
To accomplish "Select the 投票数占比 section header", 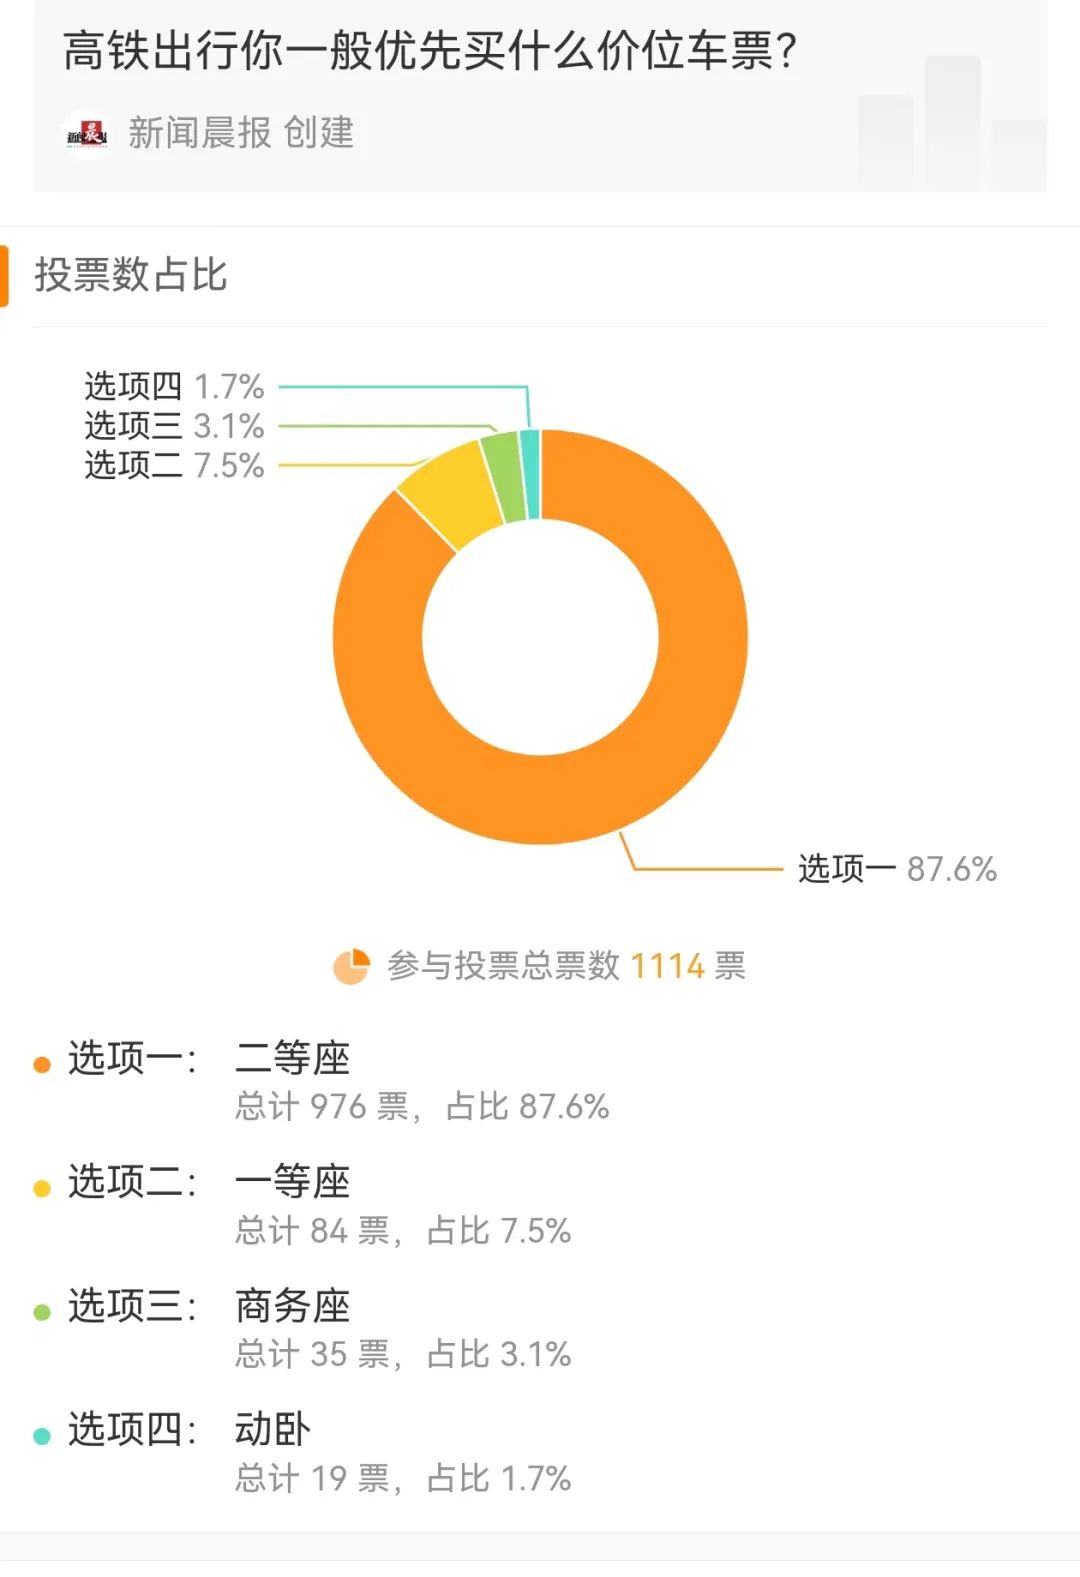I will click(x=131, y=275).
